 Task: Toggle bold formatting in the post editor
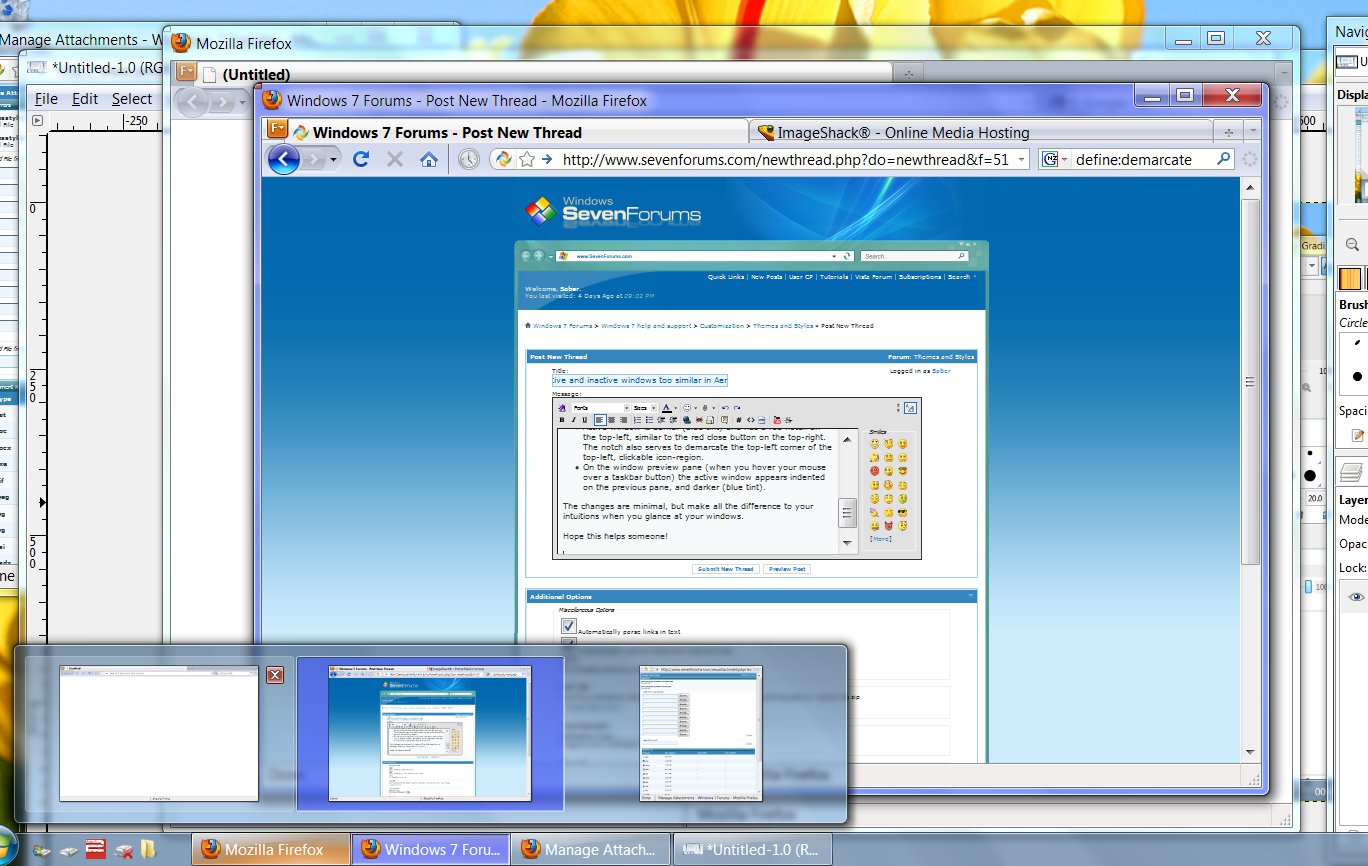[x=562, y=421]
